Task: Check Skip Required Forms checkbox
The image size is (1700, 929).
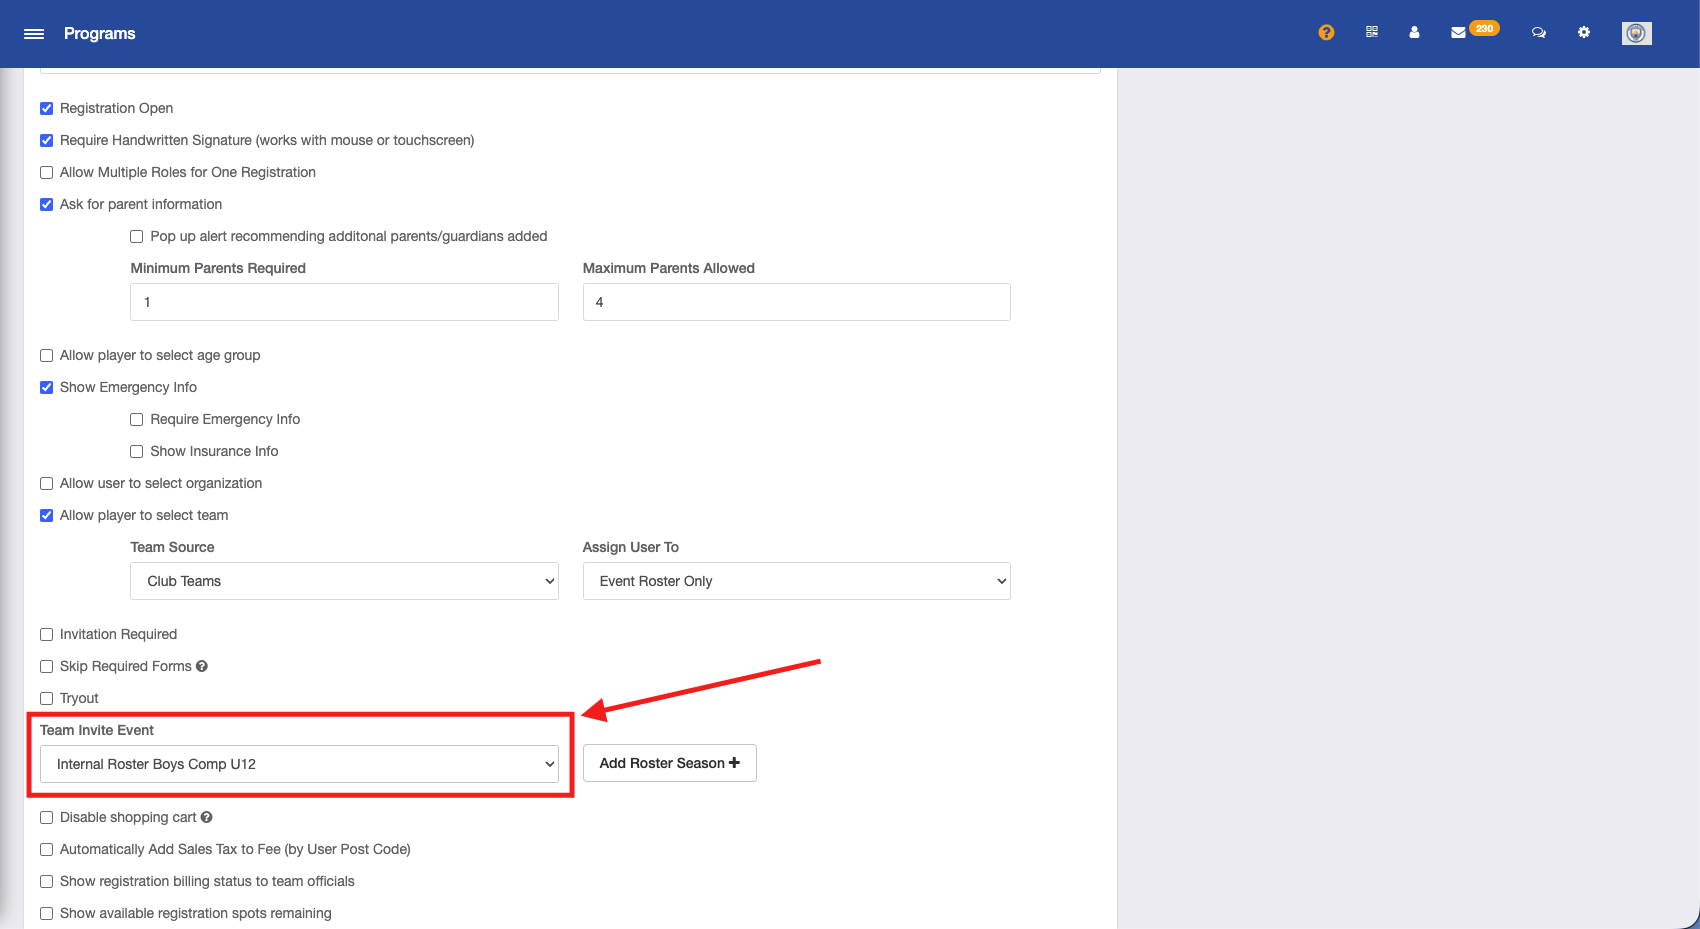Action: click(46, 666)
